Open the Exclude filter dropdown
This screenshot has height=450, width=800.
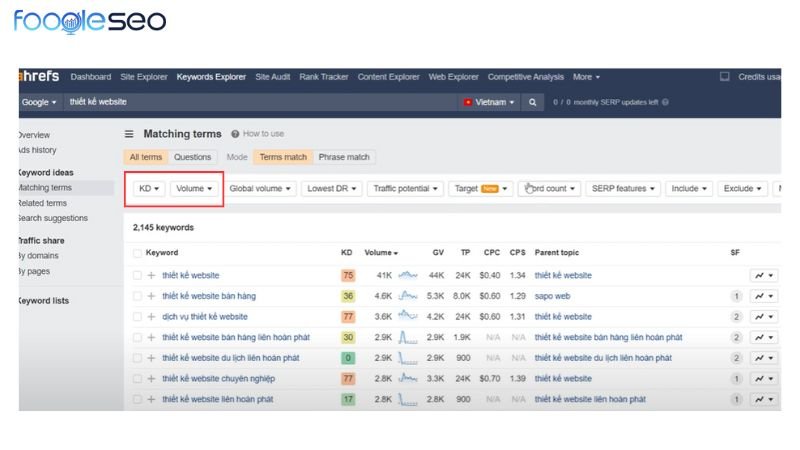pos(742,189)
